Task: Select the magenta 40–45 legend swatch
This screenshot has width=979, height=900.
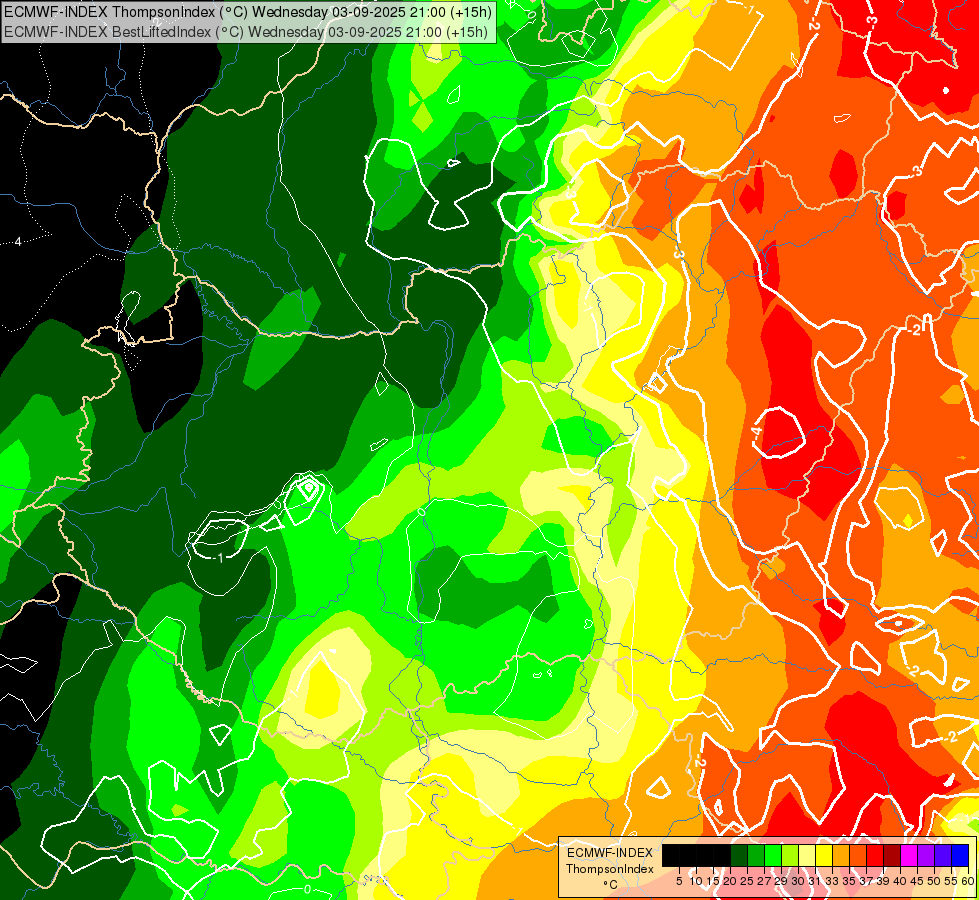Action: [x=909, y=856]
